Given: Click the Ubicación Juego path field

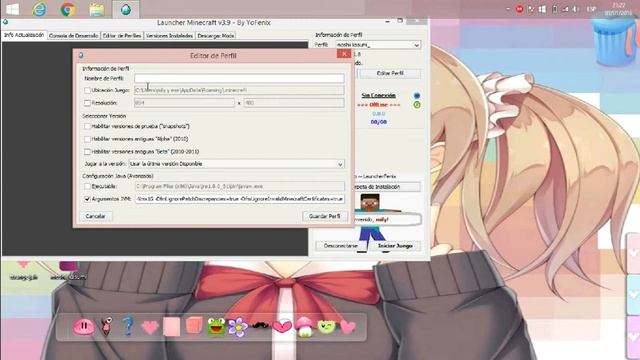Looking at the screenshot, I should 239,90.
